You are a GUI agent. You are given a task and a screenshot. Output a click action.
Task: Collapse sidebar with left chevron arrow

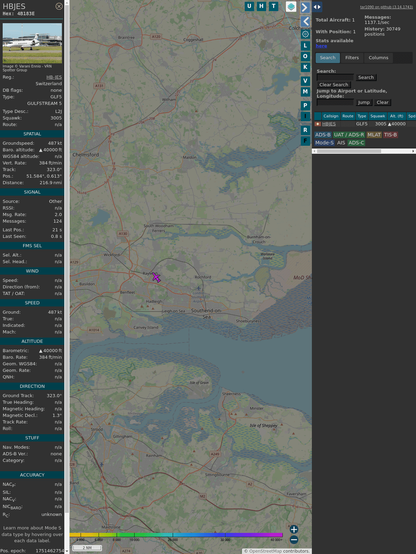click(305, 22)
